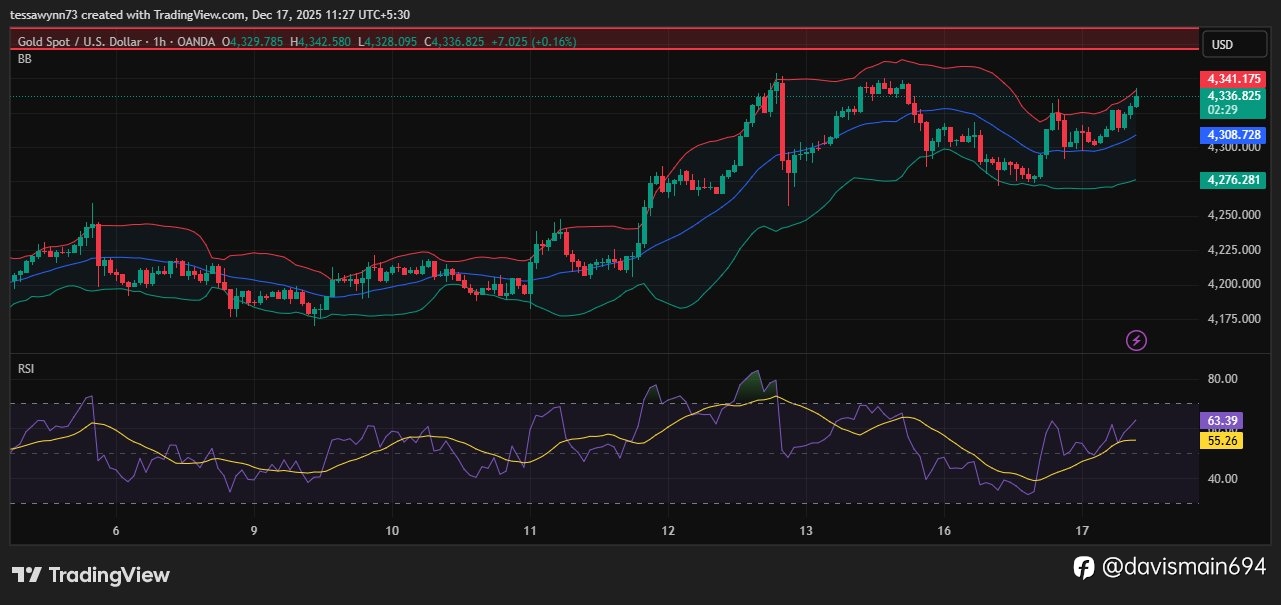Click date 13 on the time axis

[806, 530]
